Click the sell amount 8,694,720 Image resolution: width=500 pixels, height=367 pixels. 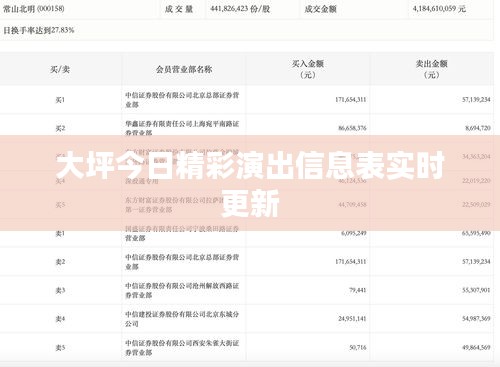click(x=478, y=128)
